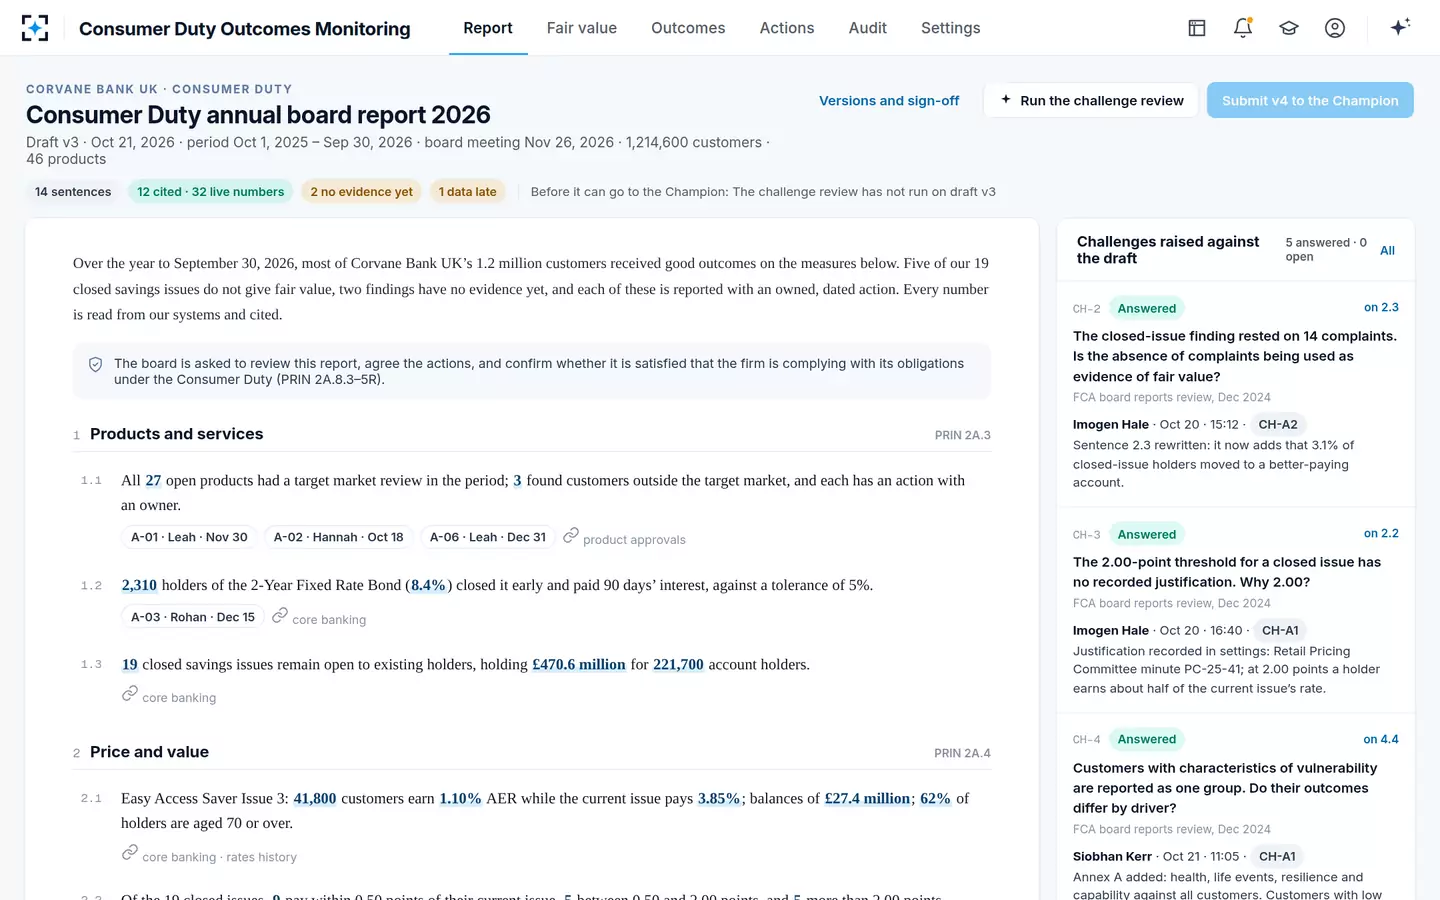The height and width of the screenshot is (900, 1440).
Task: Click the live figure '8.4%'
Action: coord(428,585)
